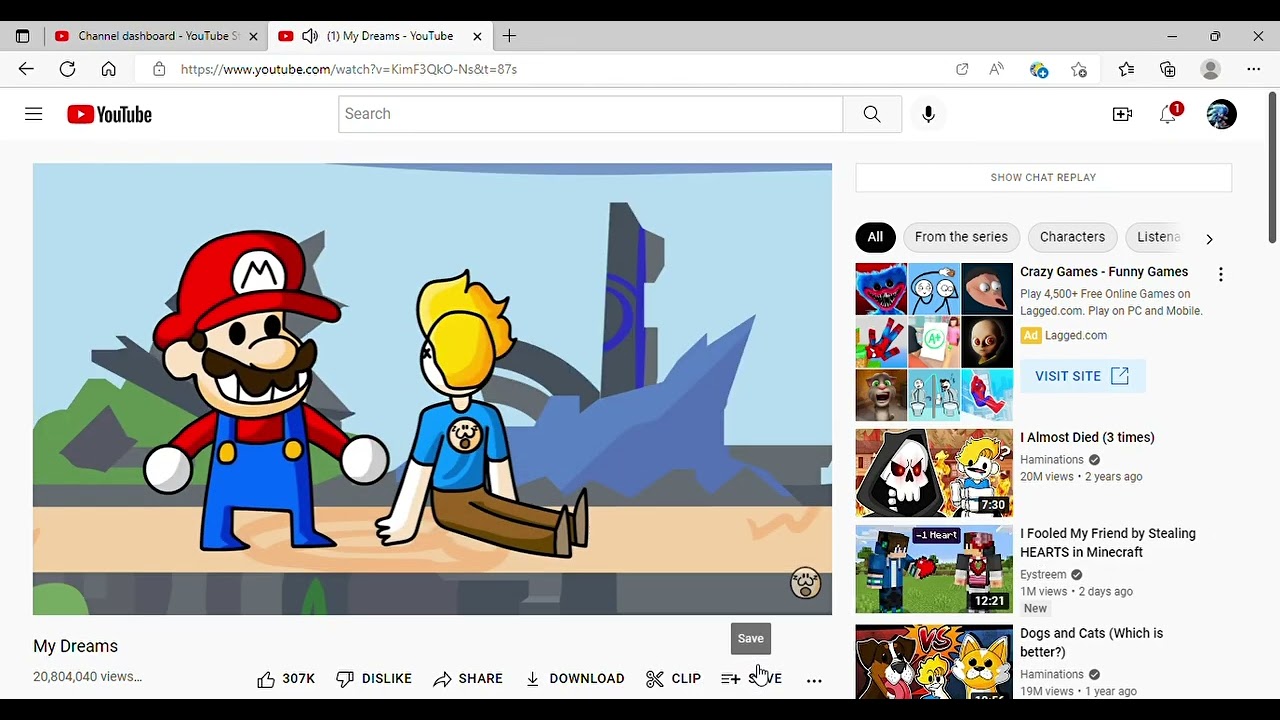Close the My Dreams tab
Viewport: 1280px width, 720px height.
[x=477, y=36]
